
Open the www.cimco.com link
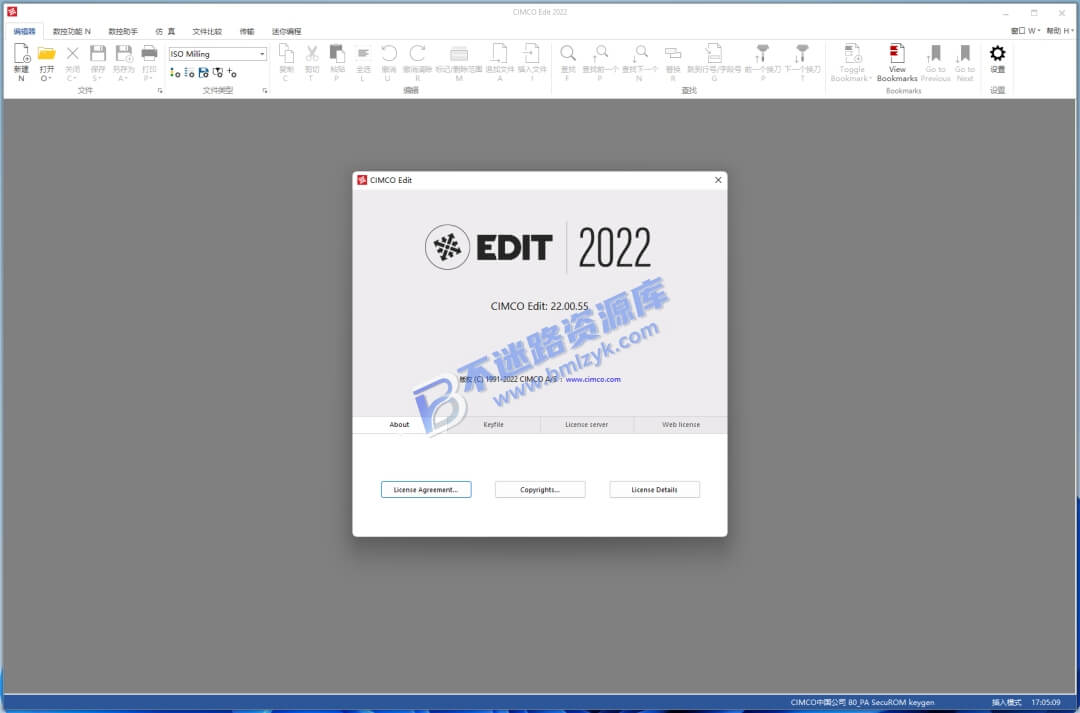tap(593, 380)
